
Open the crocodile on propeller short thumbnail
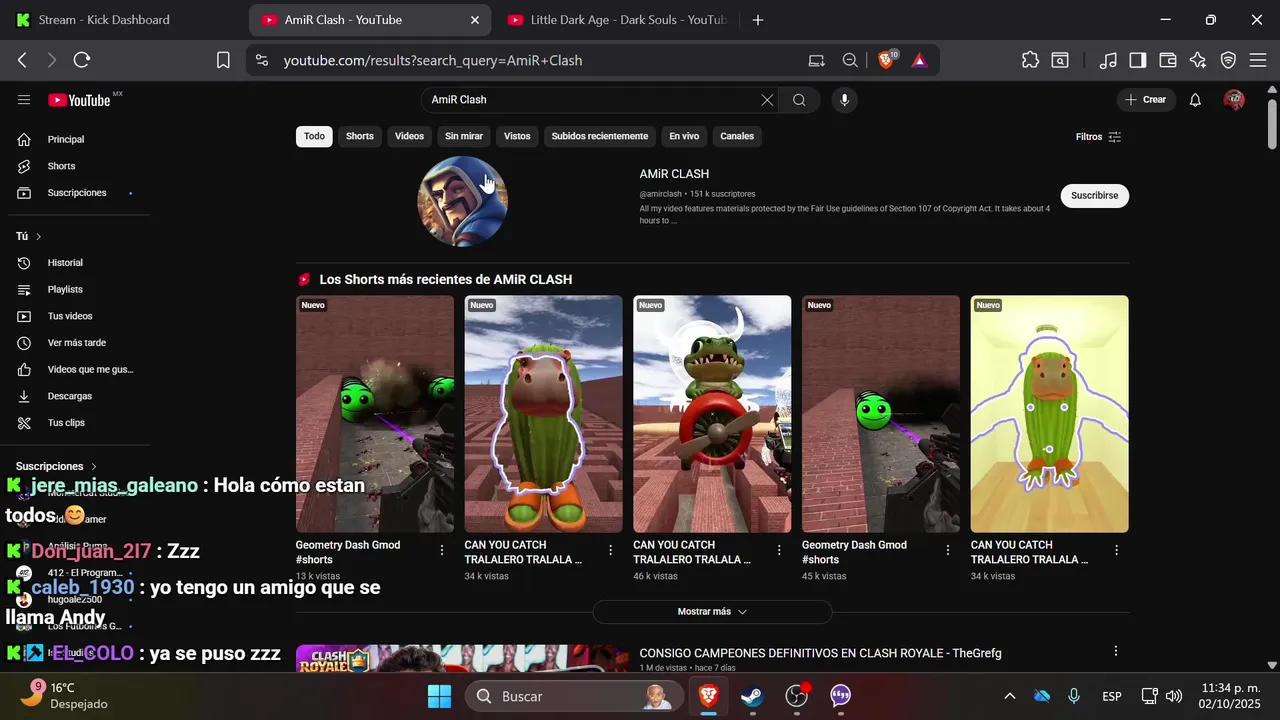[x=712, y=414]
